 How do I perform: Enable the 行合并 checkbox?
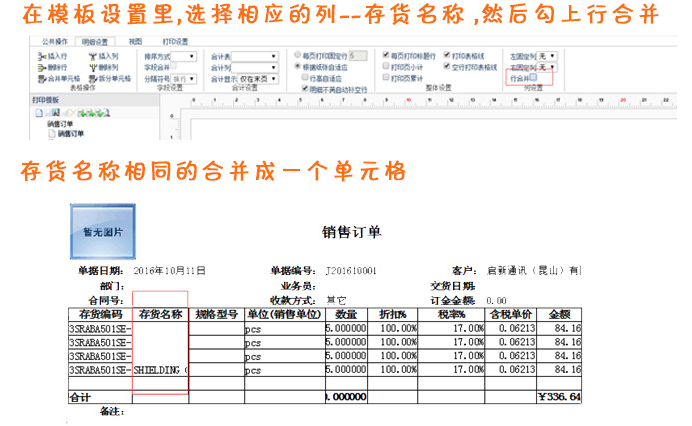533,77
